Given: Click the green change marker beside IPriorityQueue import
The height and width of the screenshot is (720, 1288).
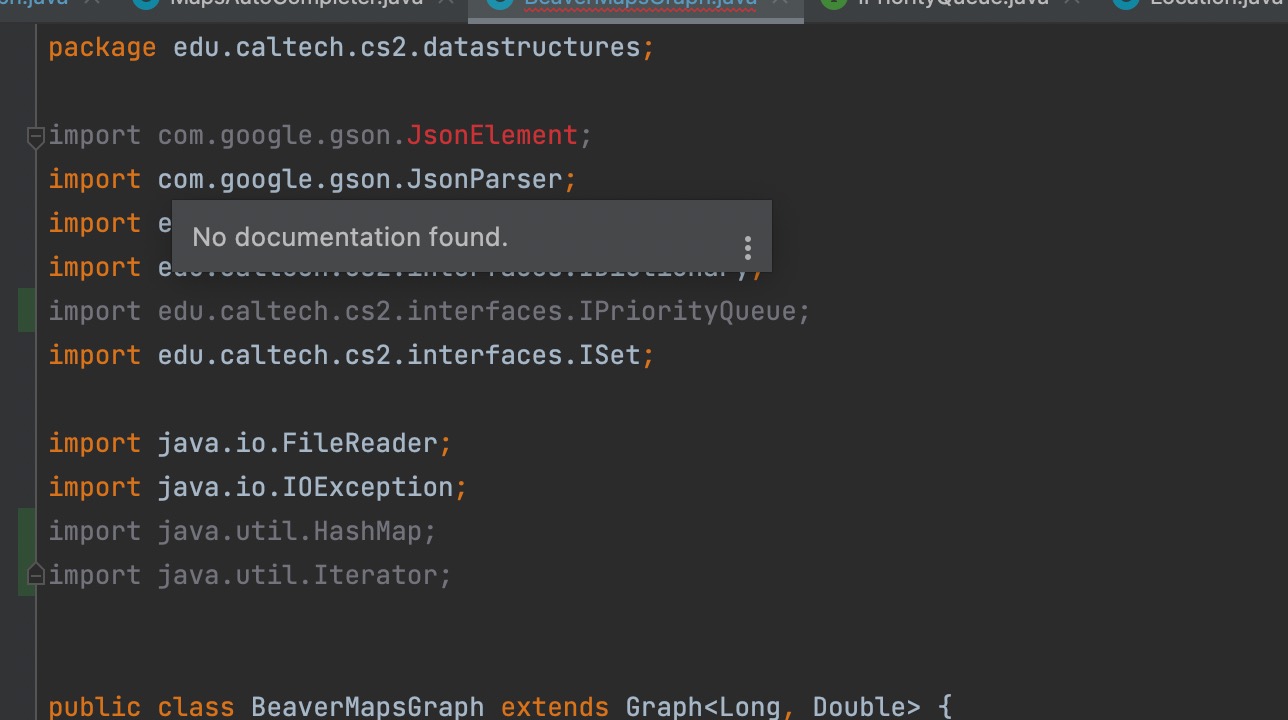Looking at the screenshot, I should click(x=26, y=311).
